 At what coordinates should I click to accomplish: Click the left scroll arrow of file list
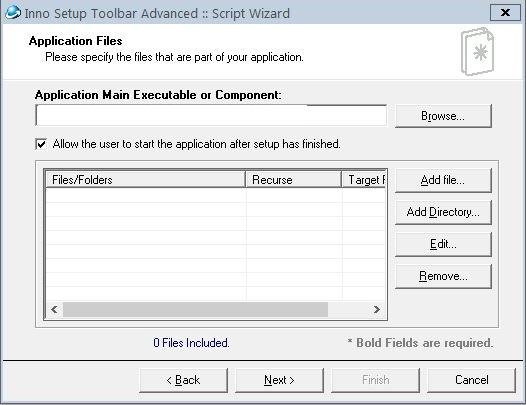pos(54,309)
